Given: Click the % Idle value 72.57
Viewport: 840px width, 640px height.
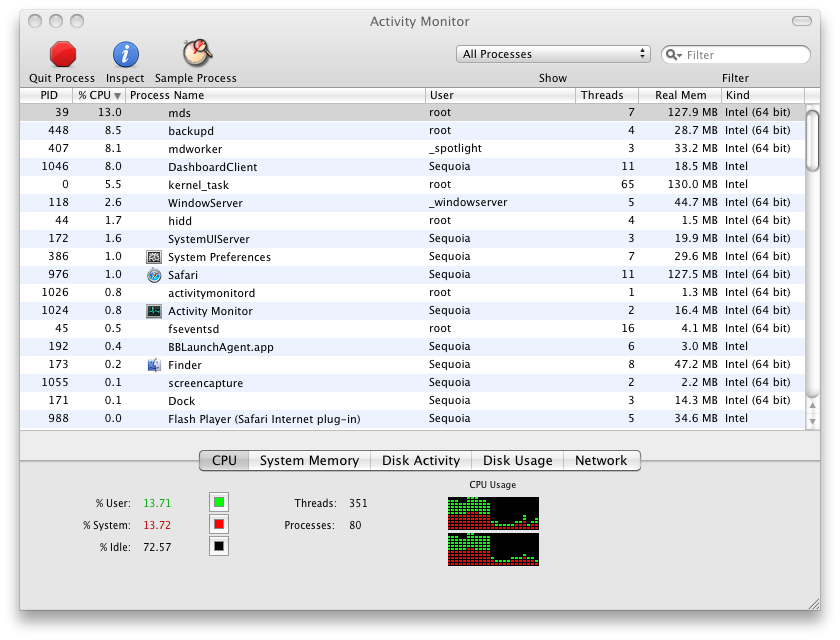Looking at the screenshot, I should [157, 547].
